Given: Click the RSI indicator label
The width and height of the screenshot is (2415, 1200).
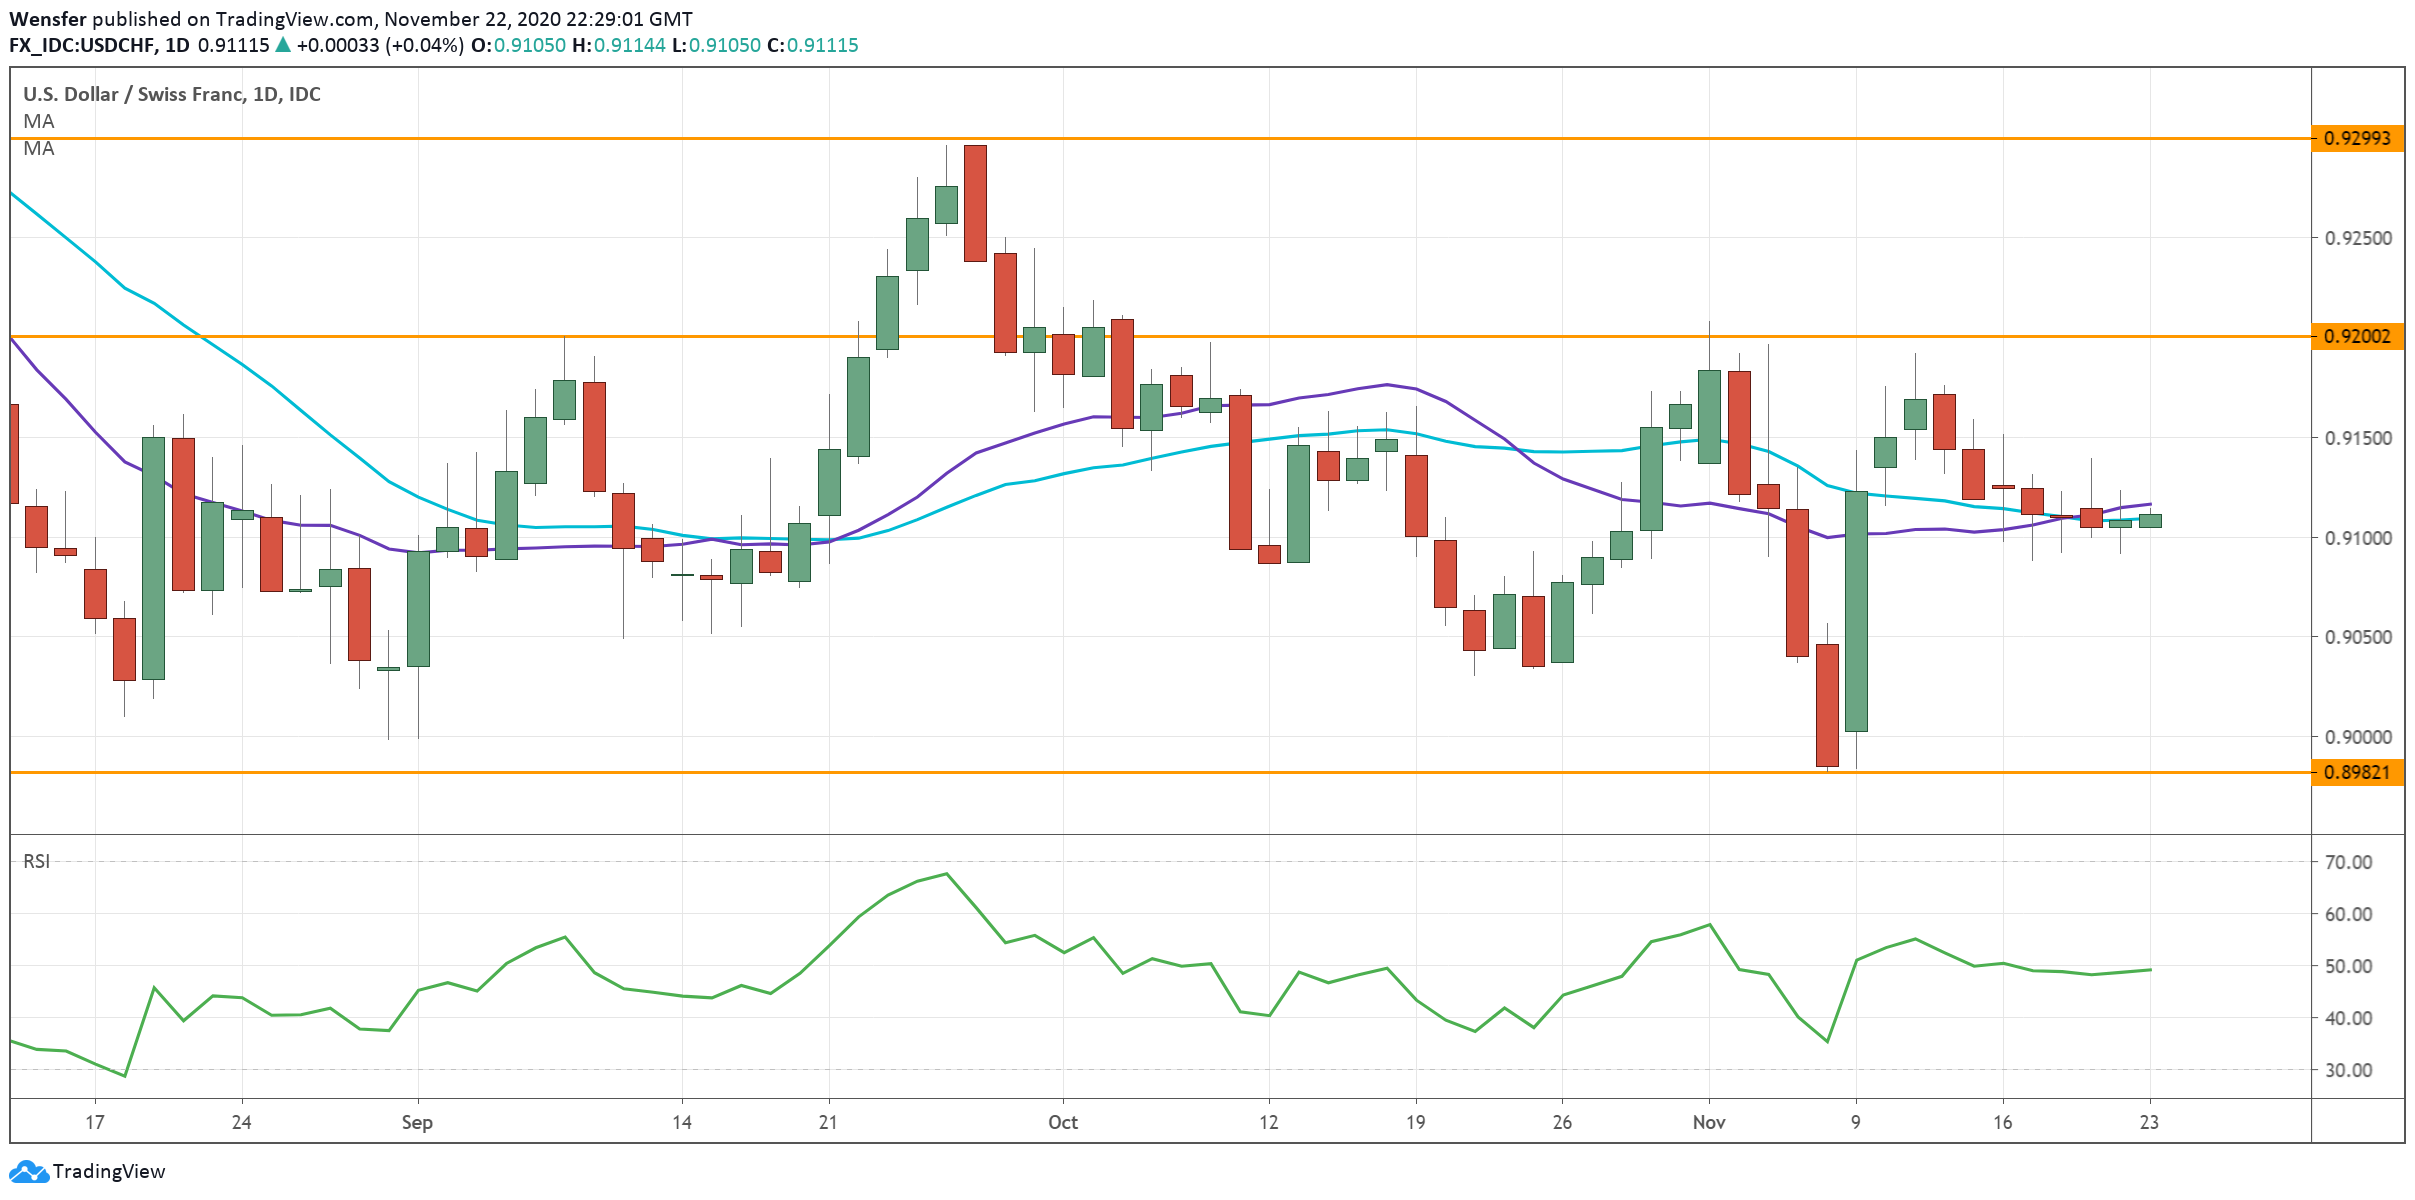Looking at the screenshot, I should [x=37, y=861].
